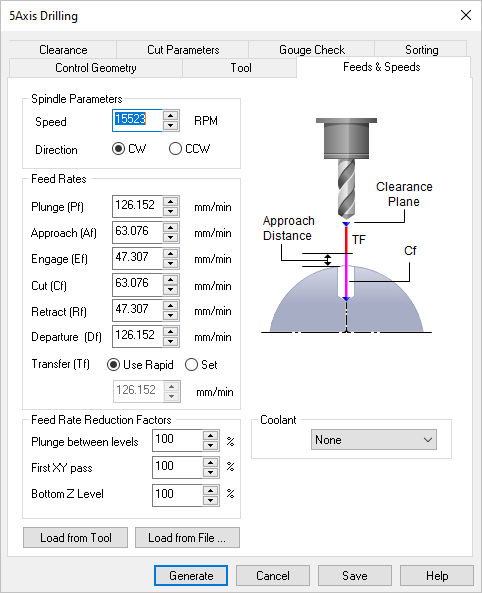The width and height of the screenshot is (482, 593).
Task: Save the drilling operation settings
Action: 355,576
